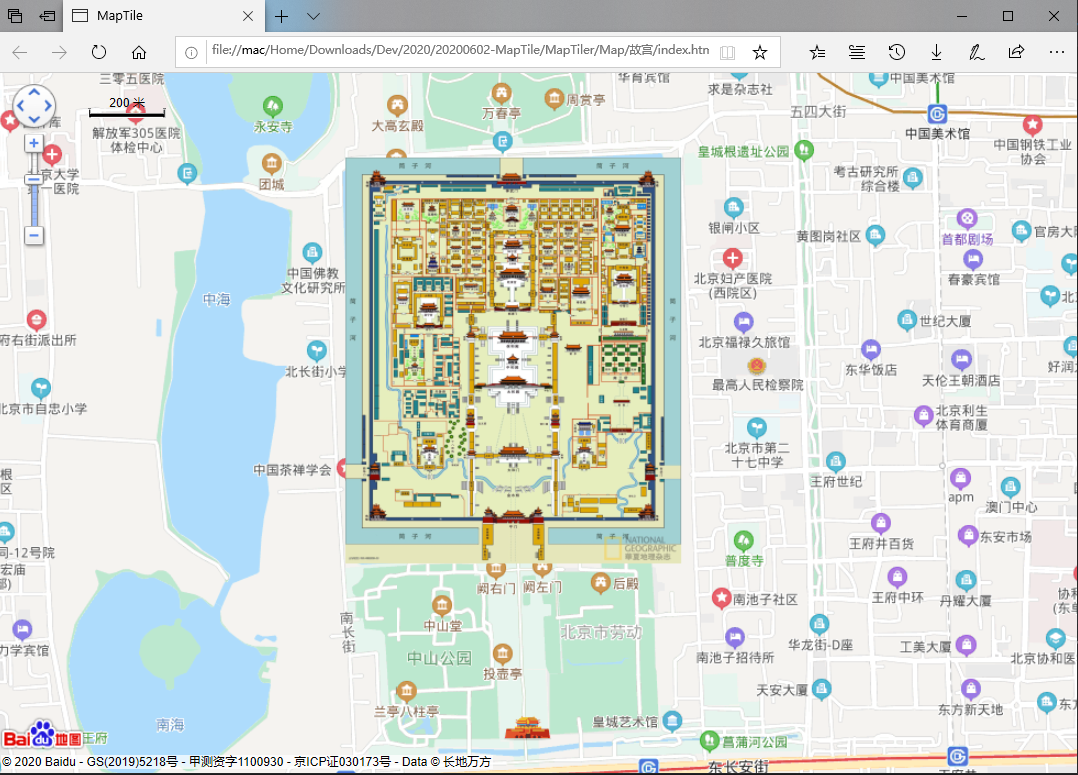The image size is (1078, 775).
Task: Click the 皇城艺术馆 marker
Action: [672, 721]
